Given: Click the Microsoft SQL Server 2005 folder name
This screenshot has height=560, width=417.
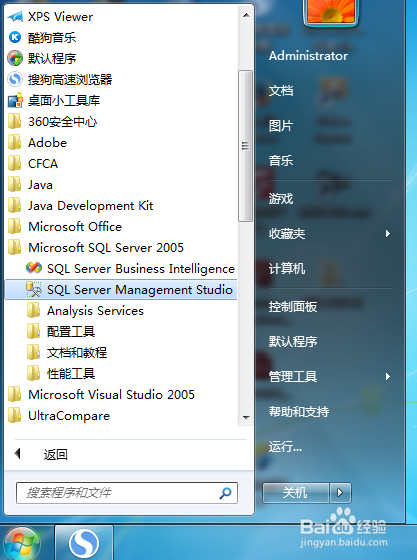Looking at the screenshot, I should pyautogui.click(x=106, y=248).
